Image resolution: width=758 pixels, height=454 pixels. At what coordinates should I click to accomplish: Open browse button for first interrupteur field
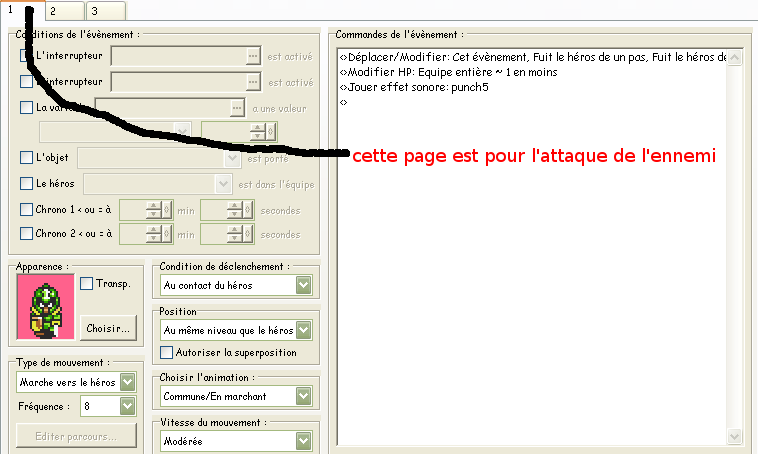pyautogui.click(x=253, y=56)
